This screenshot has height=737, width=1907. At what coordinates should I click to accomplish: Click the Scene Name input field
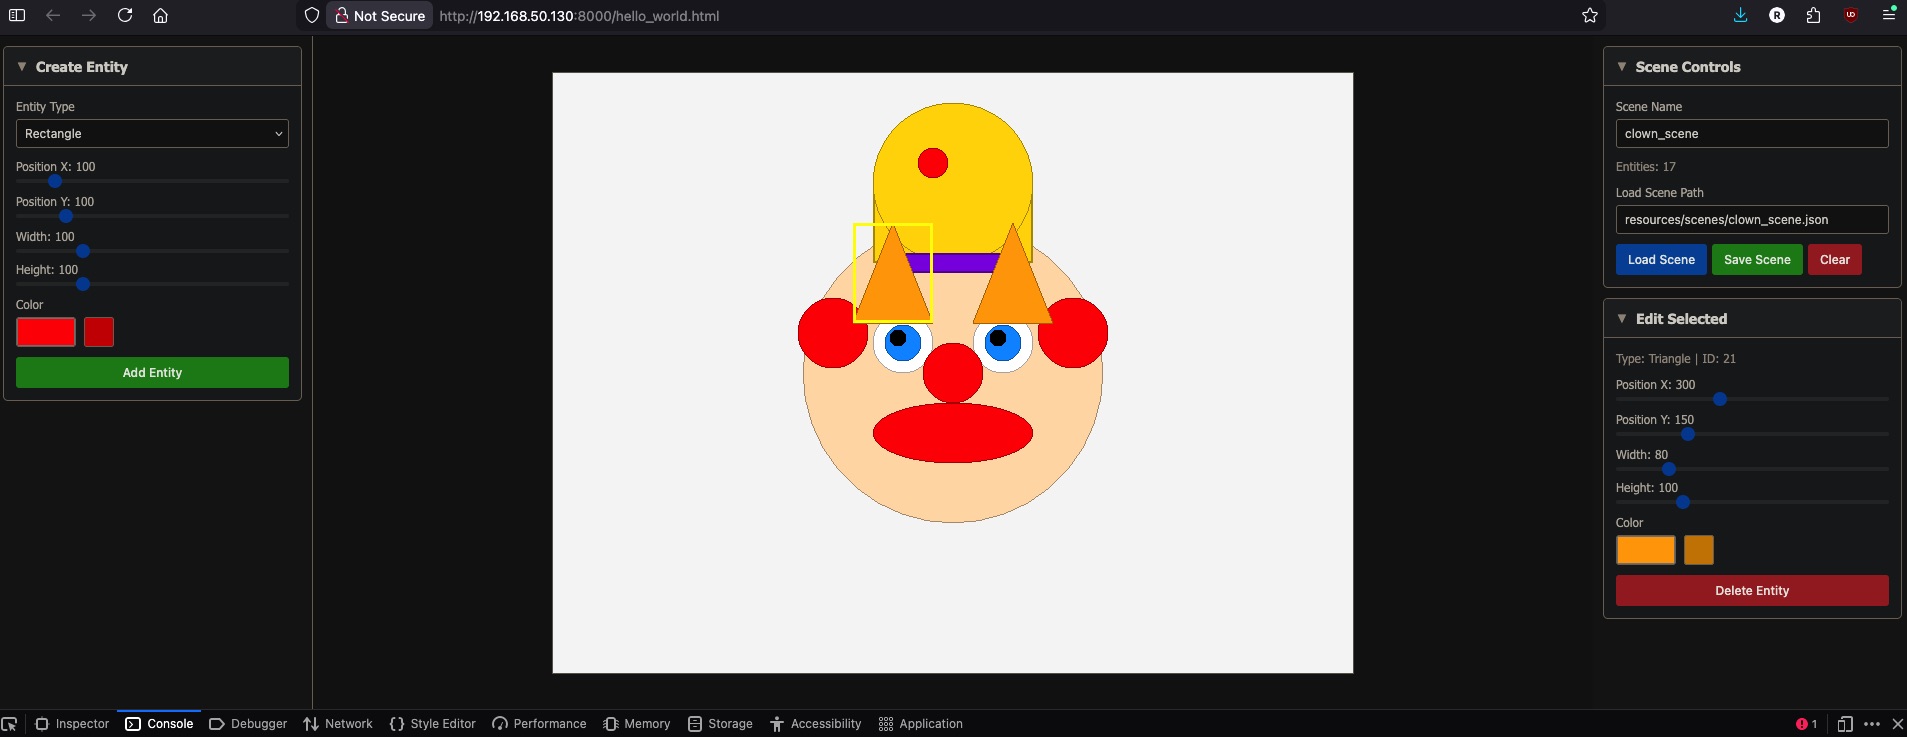[x=1752, y=134]
